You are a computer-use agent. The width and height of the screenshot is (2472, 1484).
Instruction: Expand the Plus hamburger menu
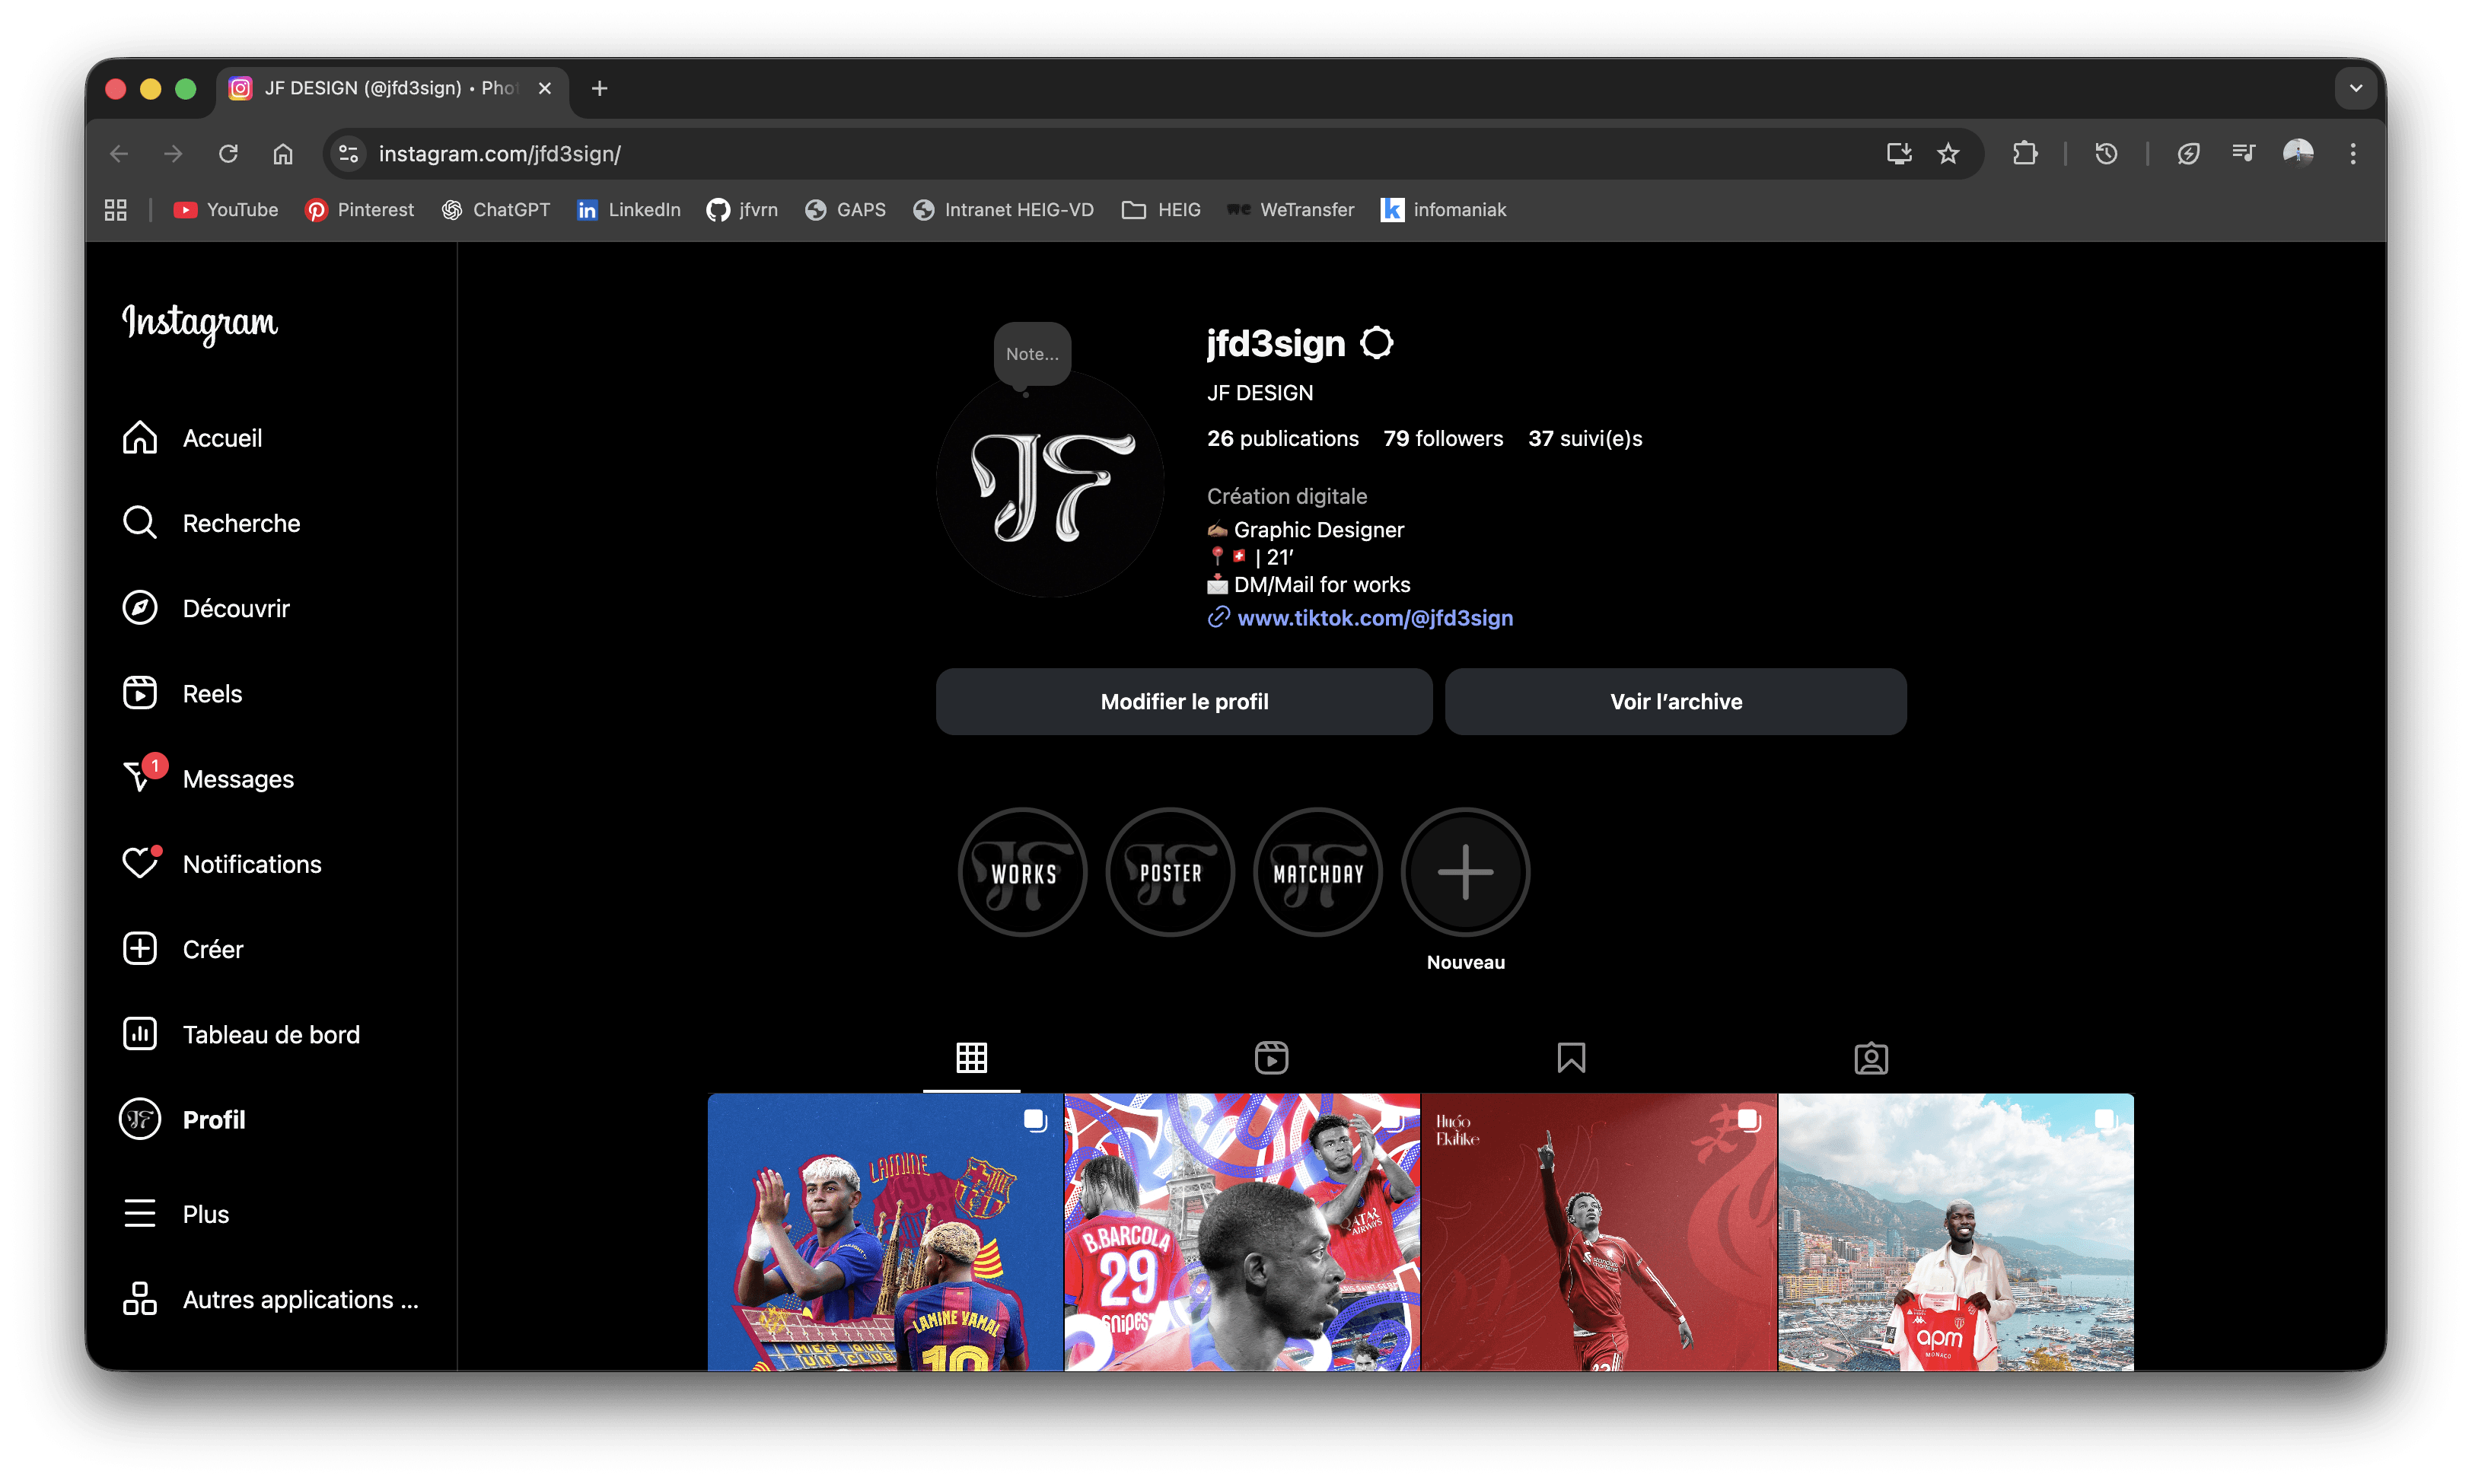point(139,1214)
